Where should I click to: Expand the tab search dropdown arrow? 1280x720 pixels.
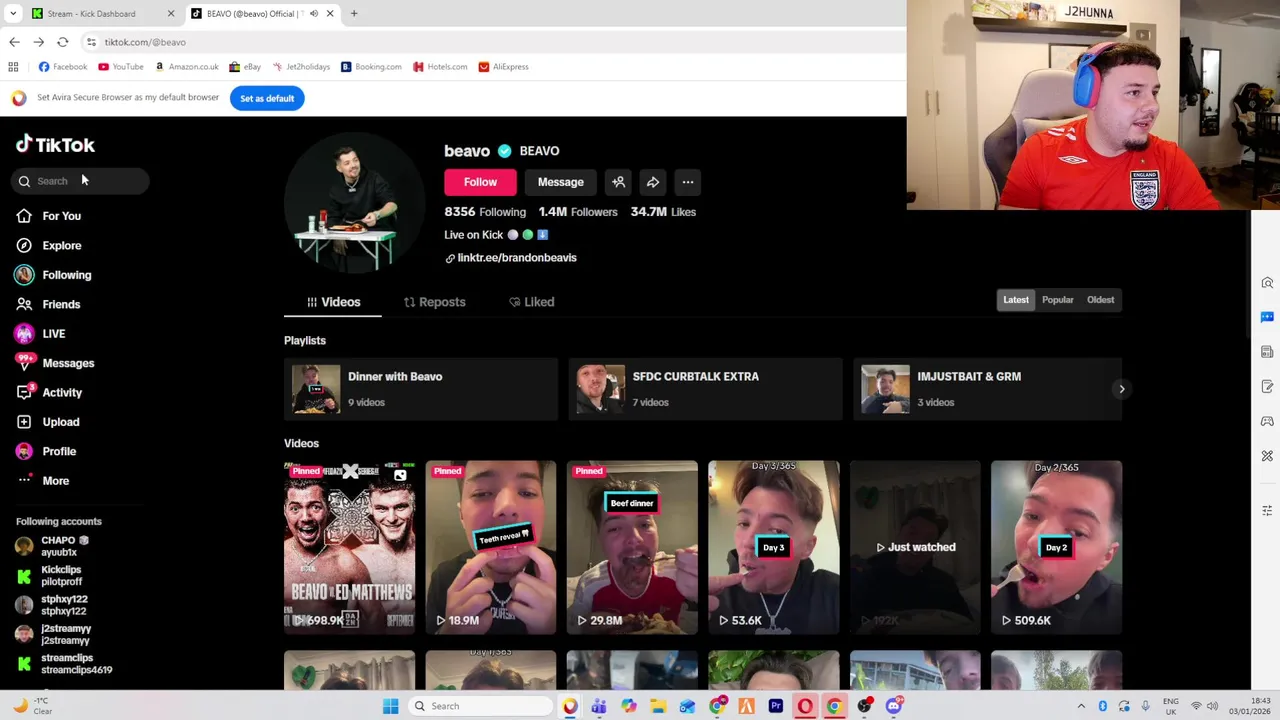pos(13,14)
